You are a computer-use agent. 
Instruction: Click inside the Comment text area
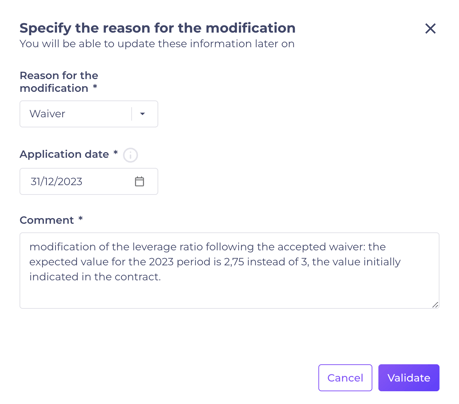229,270
